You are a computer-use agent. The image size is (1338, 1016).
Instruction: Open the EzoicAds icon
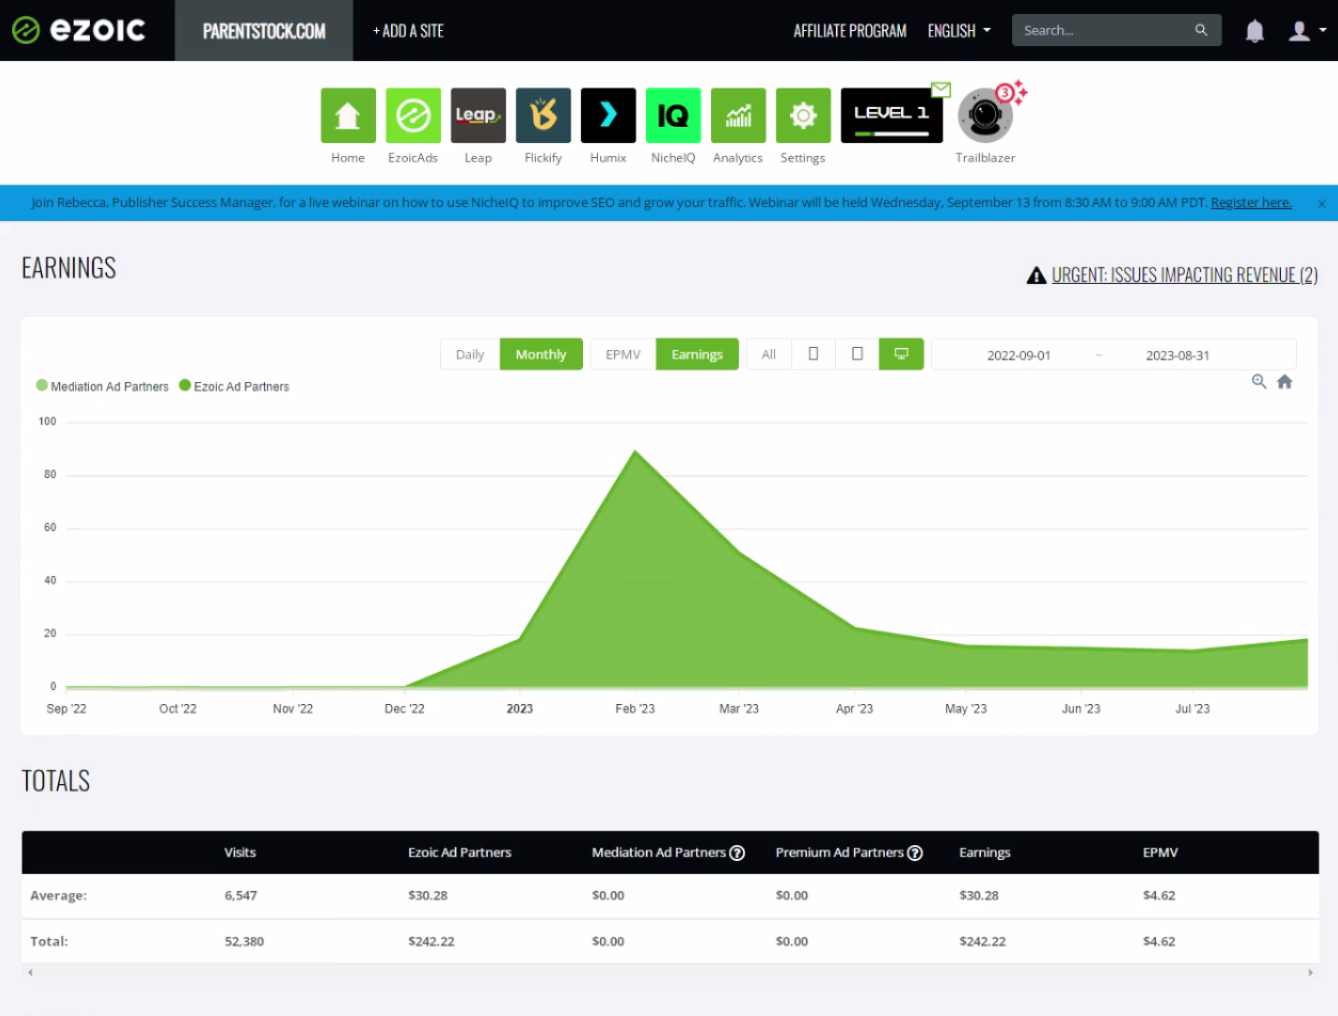coord(413,116)
